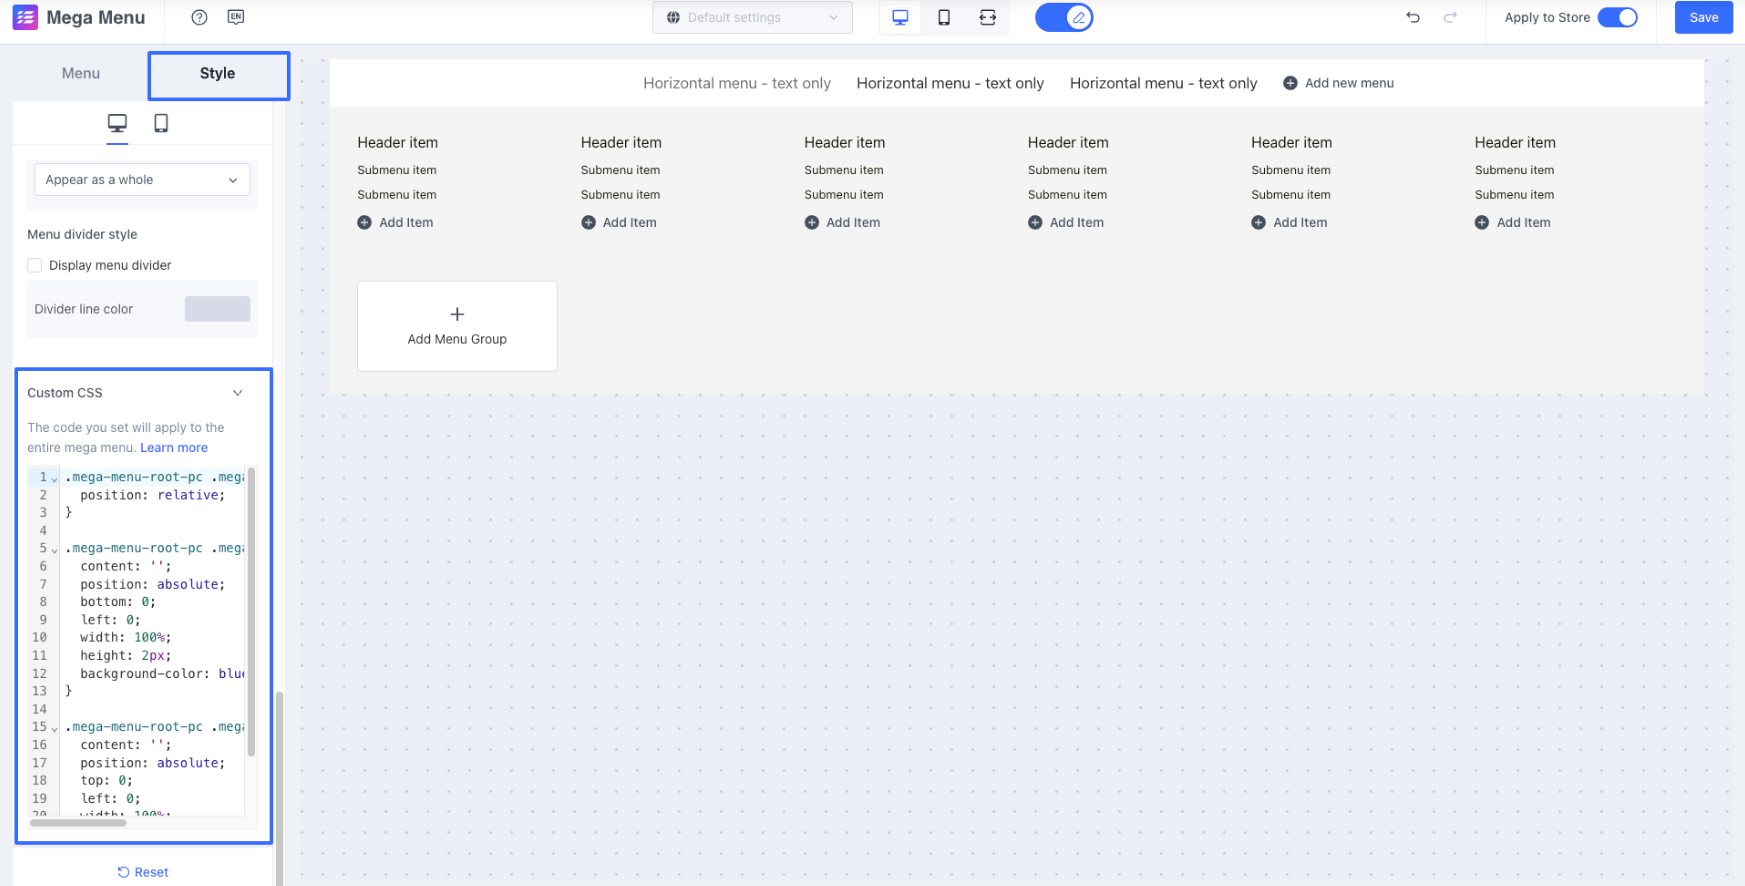1745x886 pixels.
Task: Click the language switch icon
Action: [x=236, y=17]
